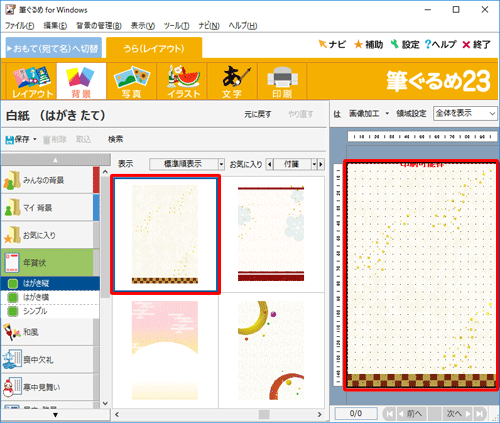The image size is (500, 423).
Task: Click thumbnail horizontal scrollbar right arrow
Action: pyautogui.click(x=319, y=415)
